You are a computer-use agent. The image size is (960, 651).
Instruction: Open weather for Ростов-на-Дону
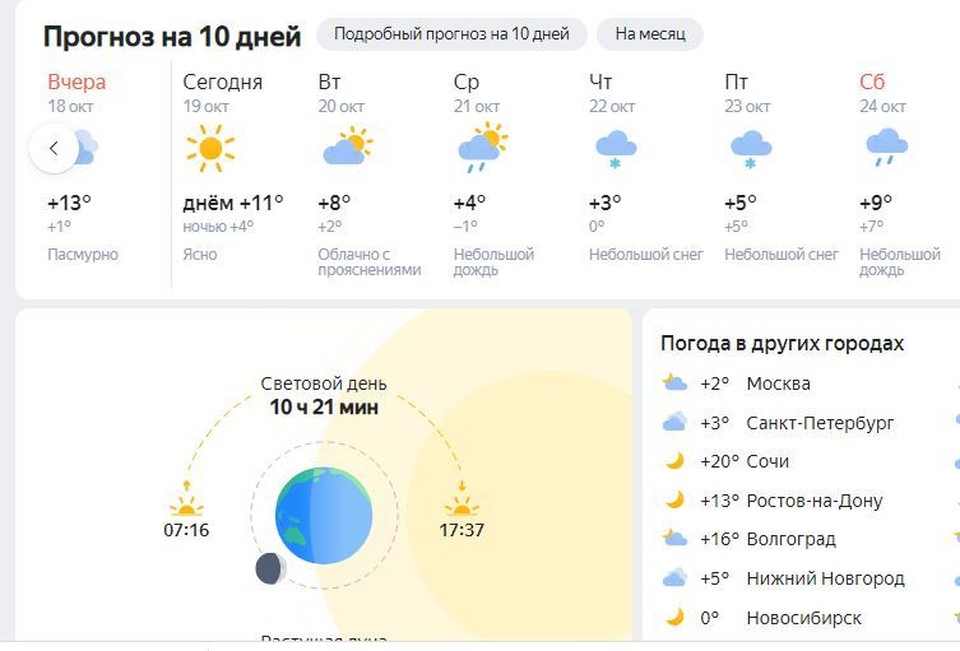(x=812, y=500)
